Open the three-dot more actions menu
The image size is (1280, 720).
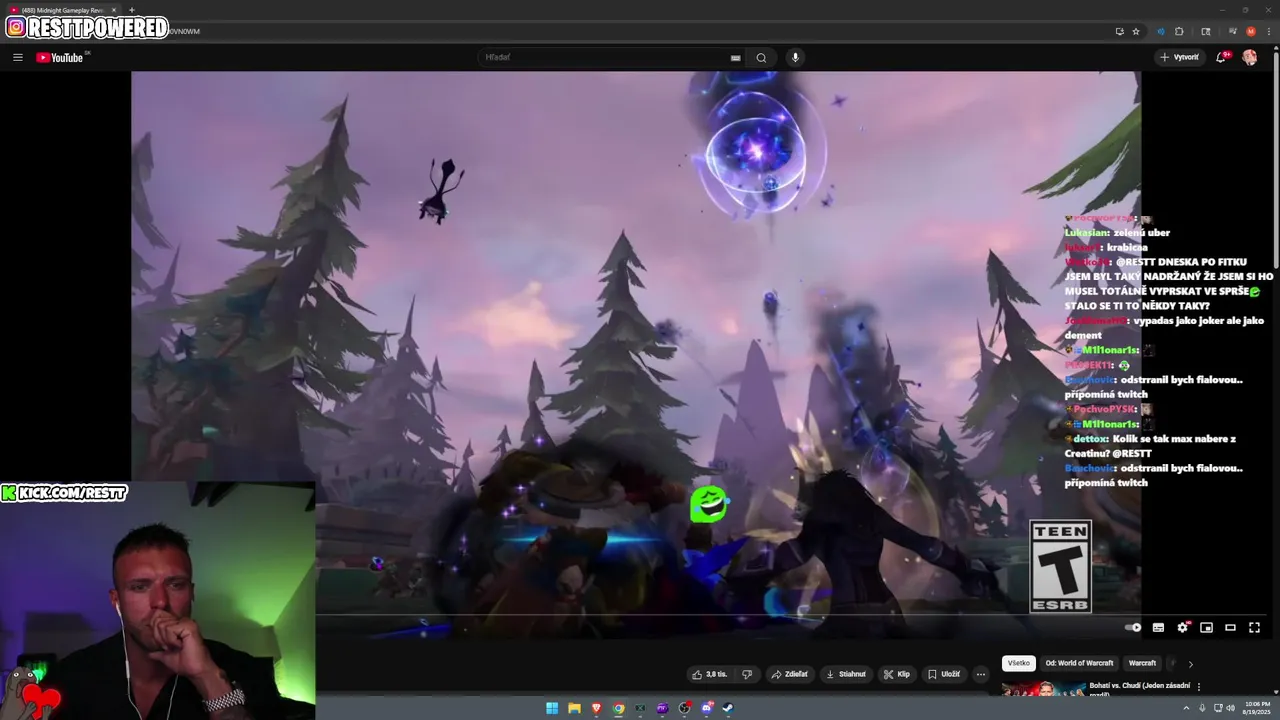tap(981, 674)
